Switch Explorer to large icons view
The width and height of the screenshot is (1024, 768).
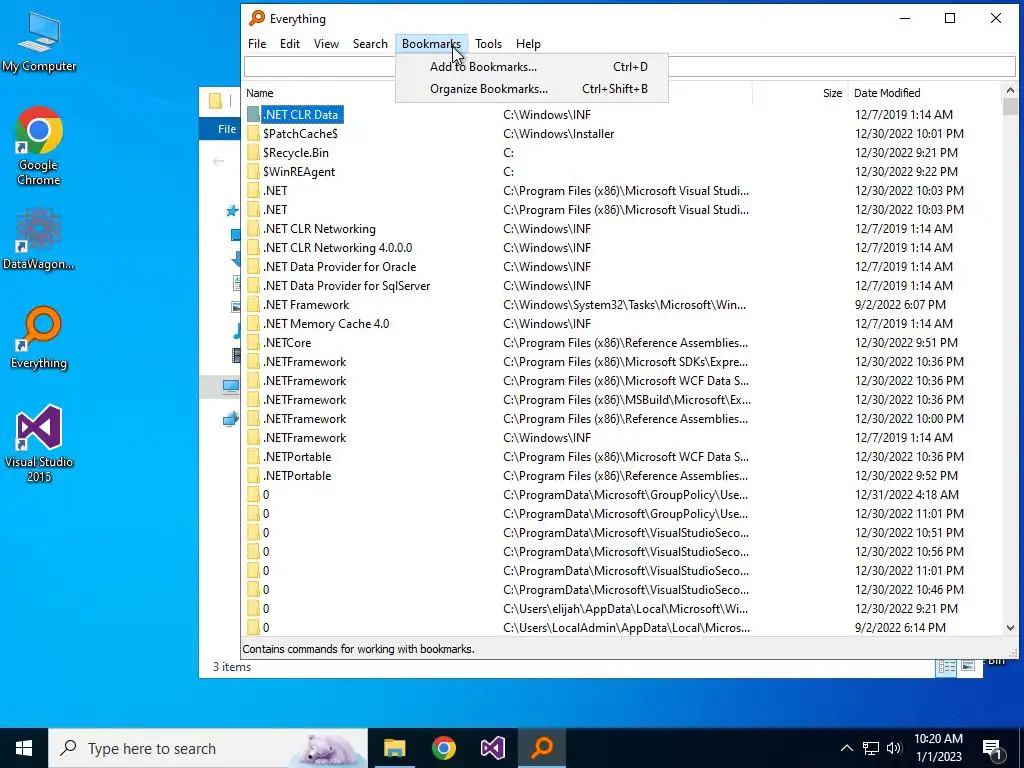[968, 667]
